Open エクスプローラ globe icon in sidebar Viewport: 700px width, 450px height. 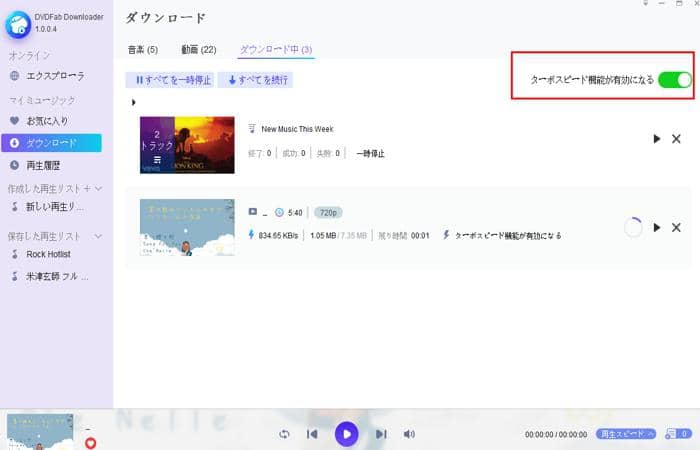[14, 76]
